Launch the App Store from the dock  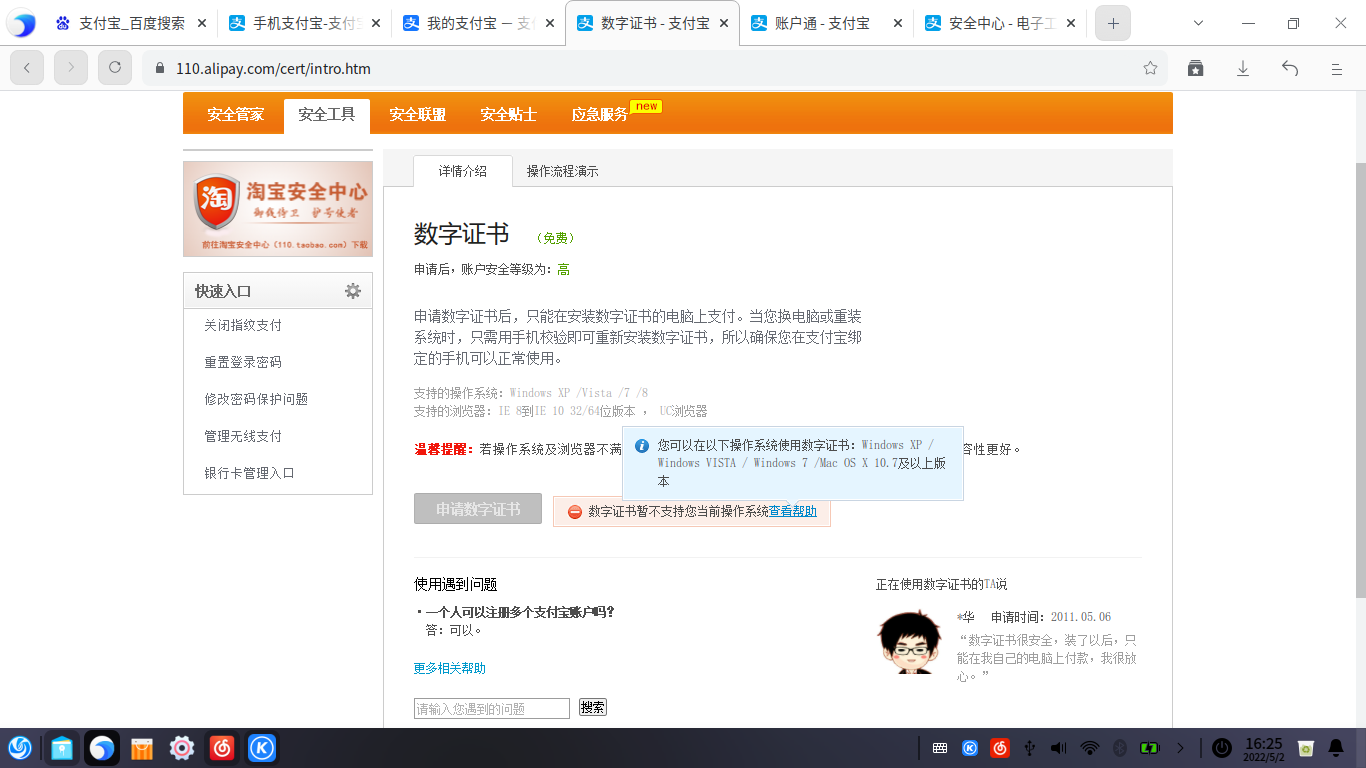(x=141, y=747)
